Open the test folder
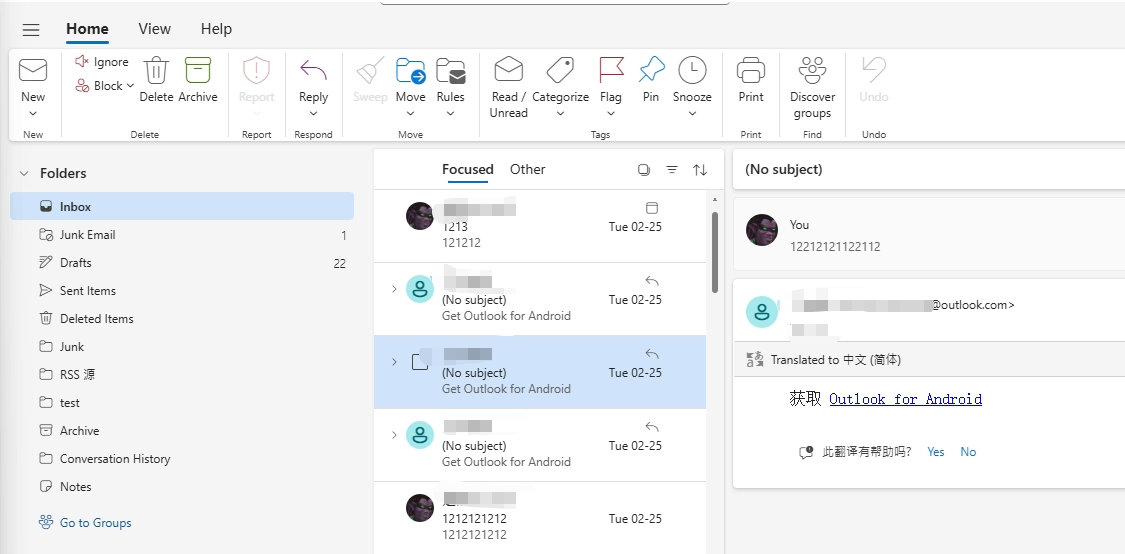Viewport: 1125px width, 554px height. coord(182,403)
